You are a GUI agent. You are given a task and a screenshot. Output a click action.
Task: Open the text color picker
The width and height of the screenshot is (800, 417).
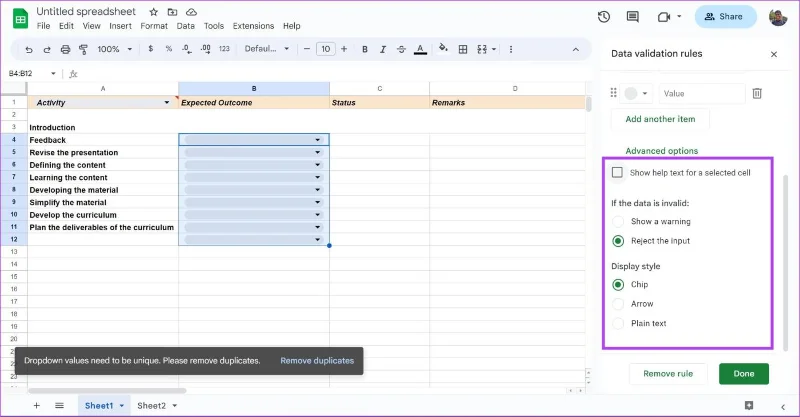[x=420, y=49]
